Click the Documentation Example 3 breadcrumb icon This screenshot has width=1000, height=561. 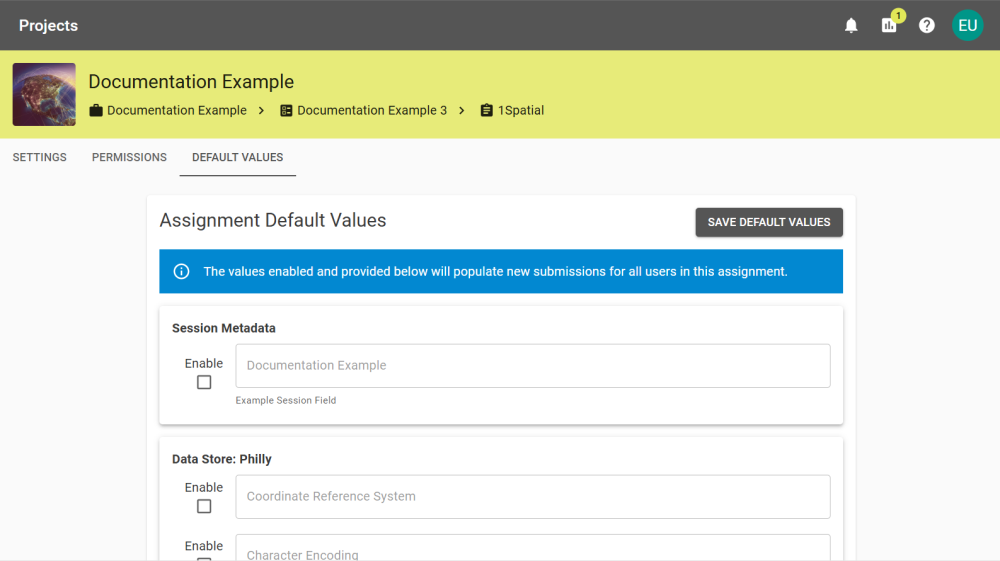click(x=286, y=110)
